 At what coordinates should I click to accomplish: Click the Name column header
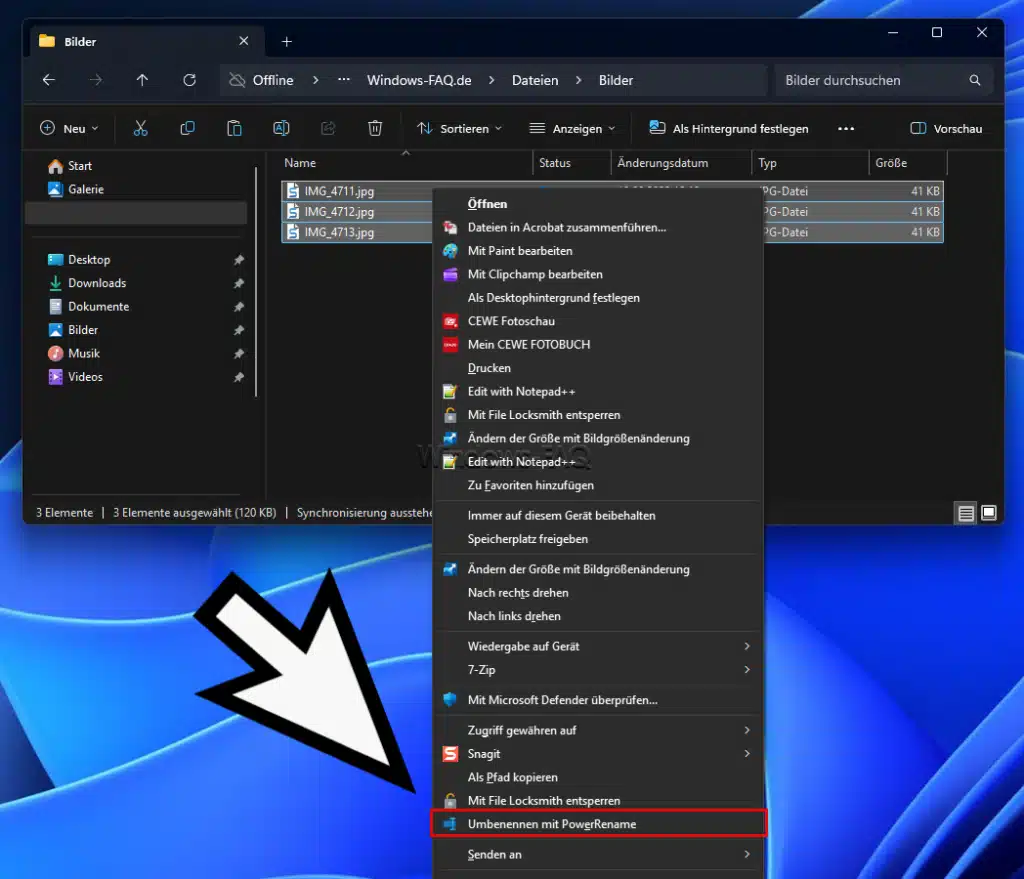(x=406, y=163)
